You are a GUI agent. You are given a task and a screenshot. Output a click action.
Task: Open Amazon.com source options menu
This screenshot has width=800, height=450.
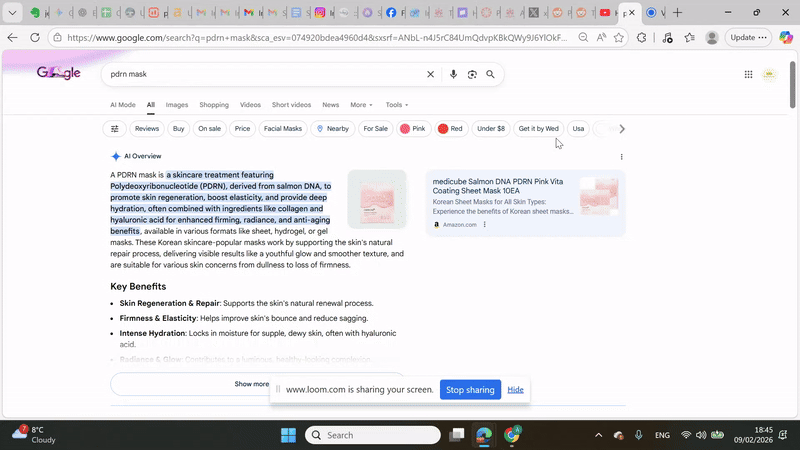tap(485, 224)
